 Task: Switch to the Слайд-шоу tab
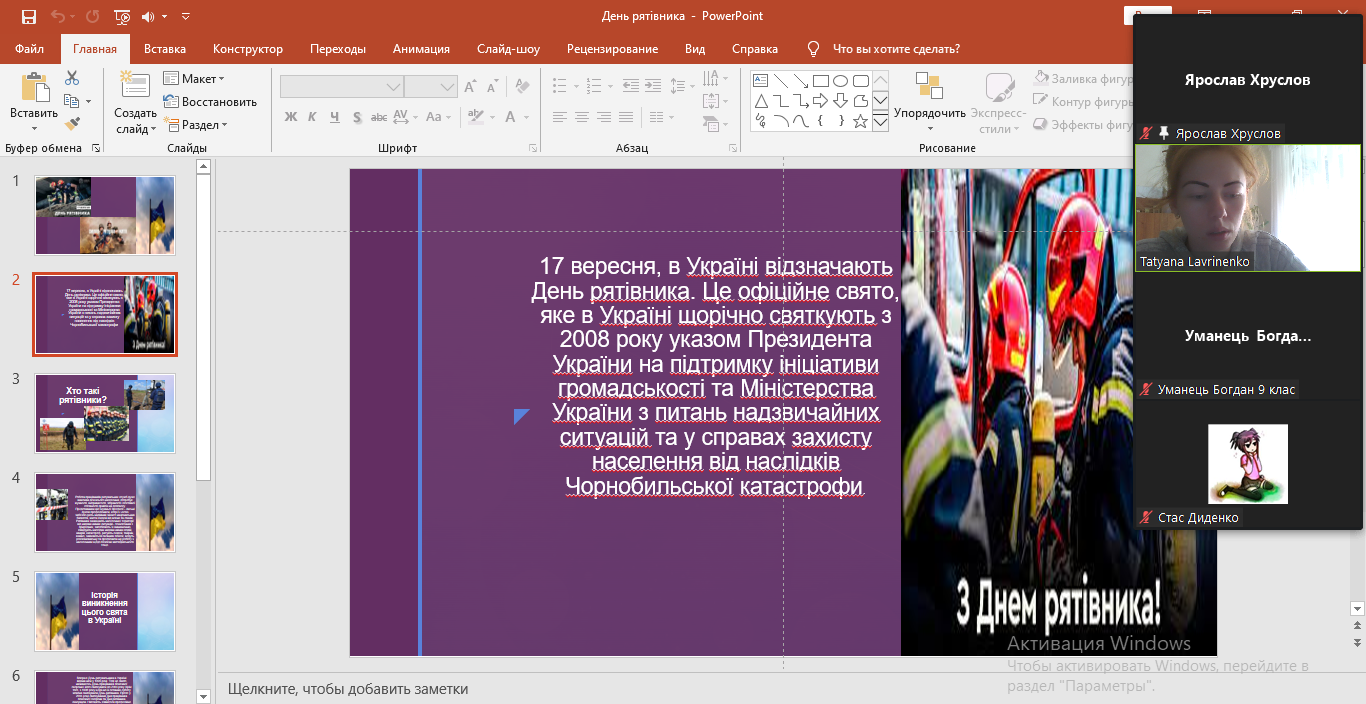pos(508,49)
